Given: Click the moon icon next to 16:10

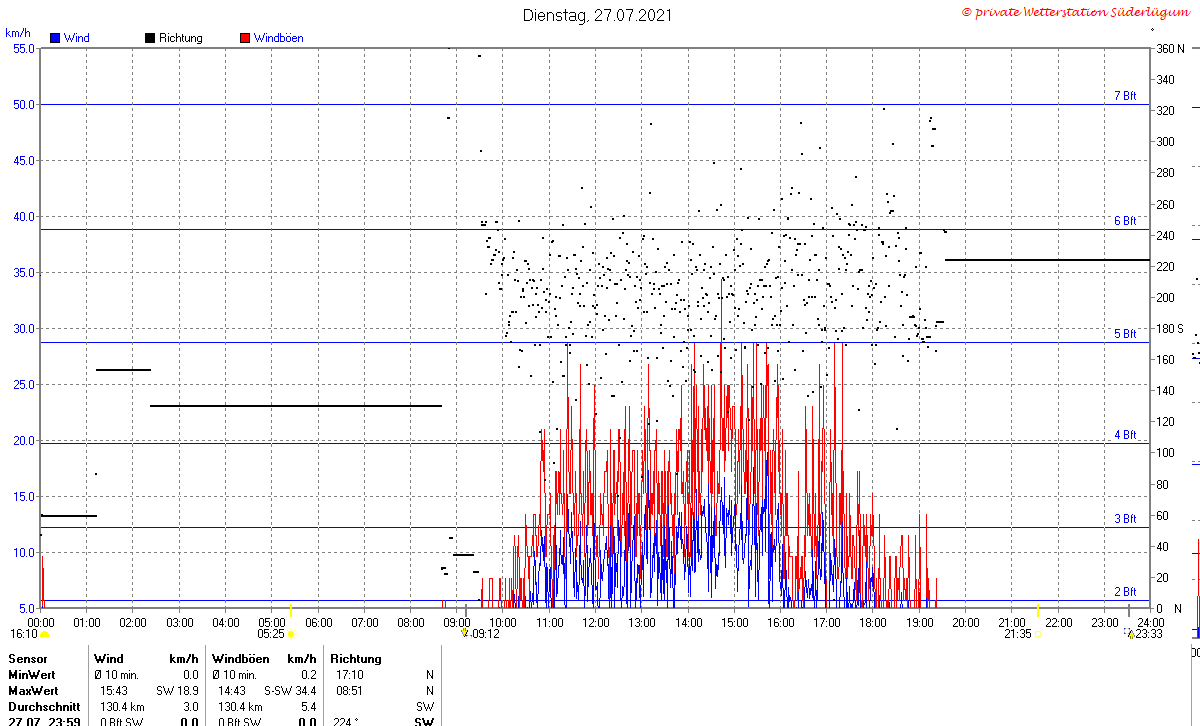Looking at the screenshot, I should point(45,634).
